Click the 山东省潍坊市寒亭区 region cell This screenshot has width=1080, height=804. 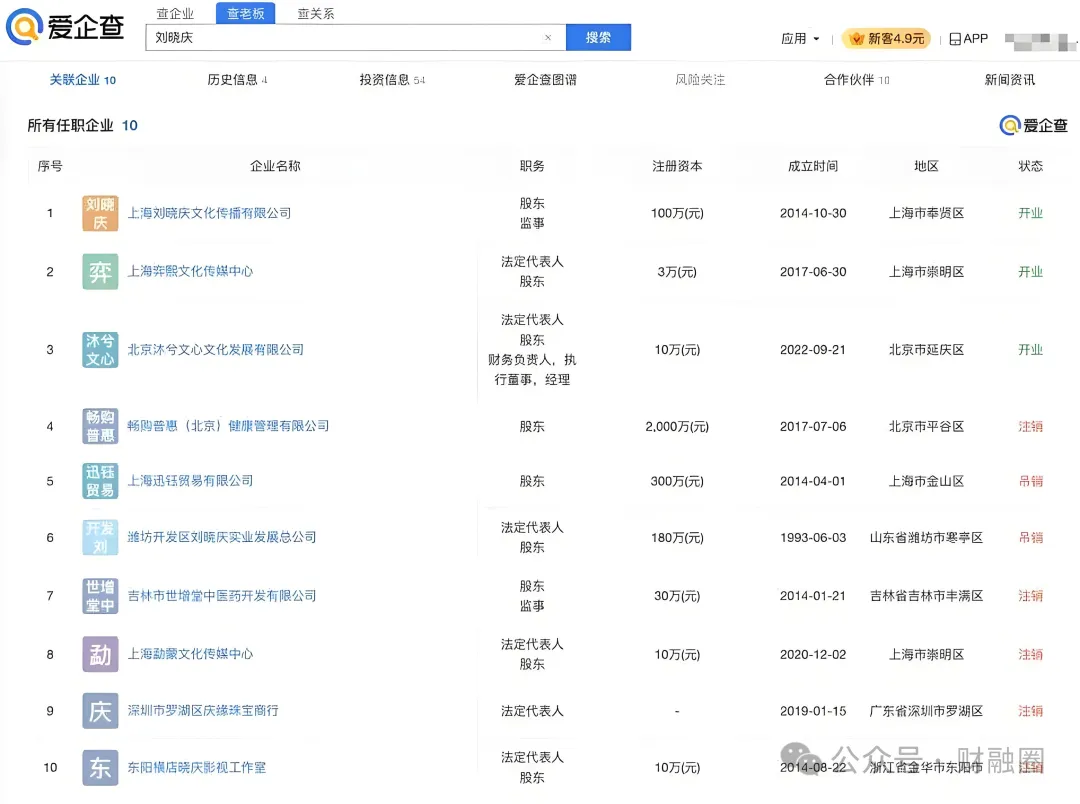click(x=926, y=537)
